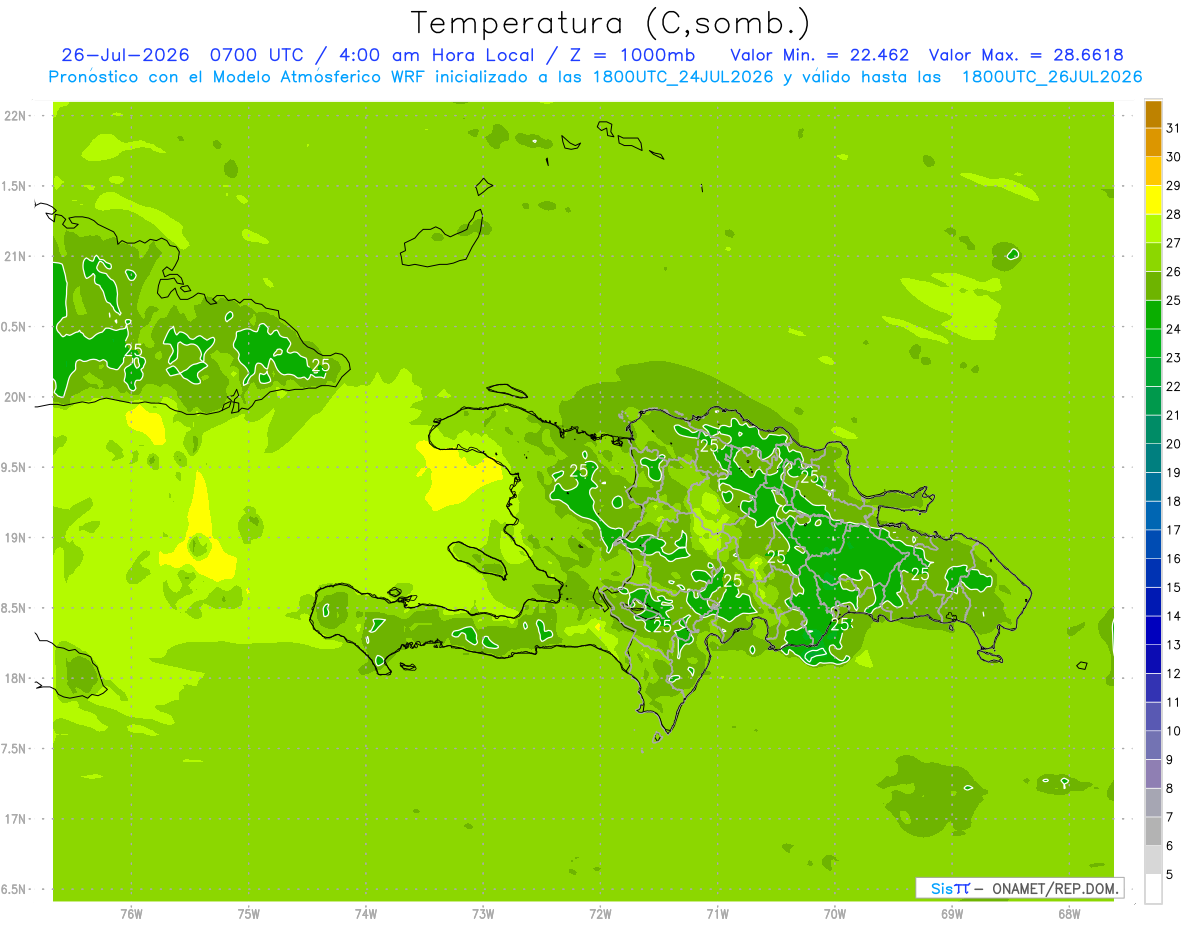Screen dimensions: 1200x927
Task: Click the Valor Min. = 22.462 label
Action: [x=819, y=55]
